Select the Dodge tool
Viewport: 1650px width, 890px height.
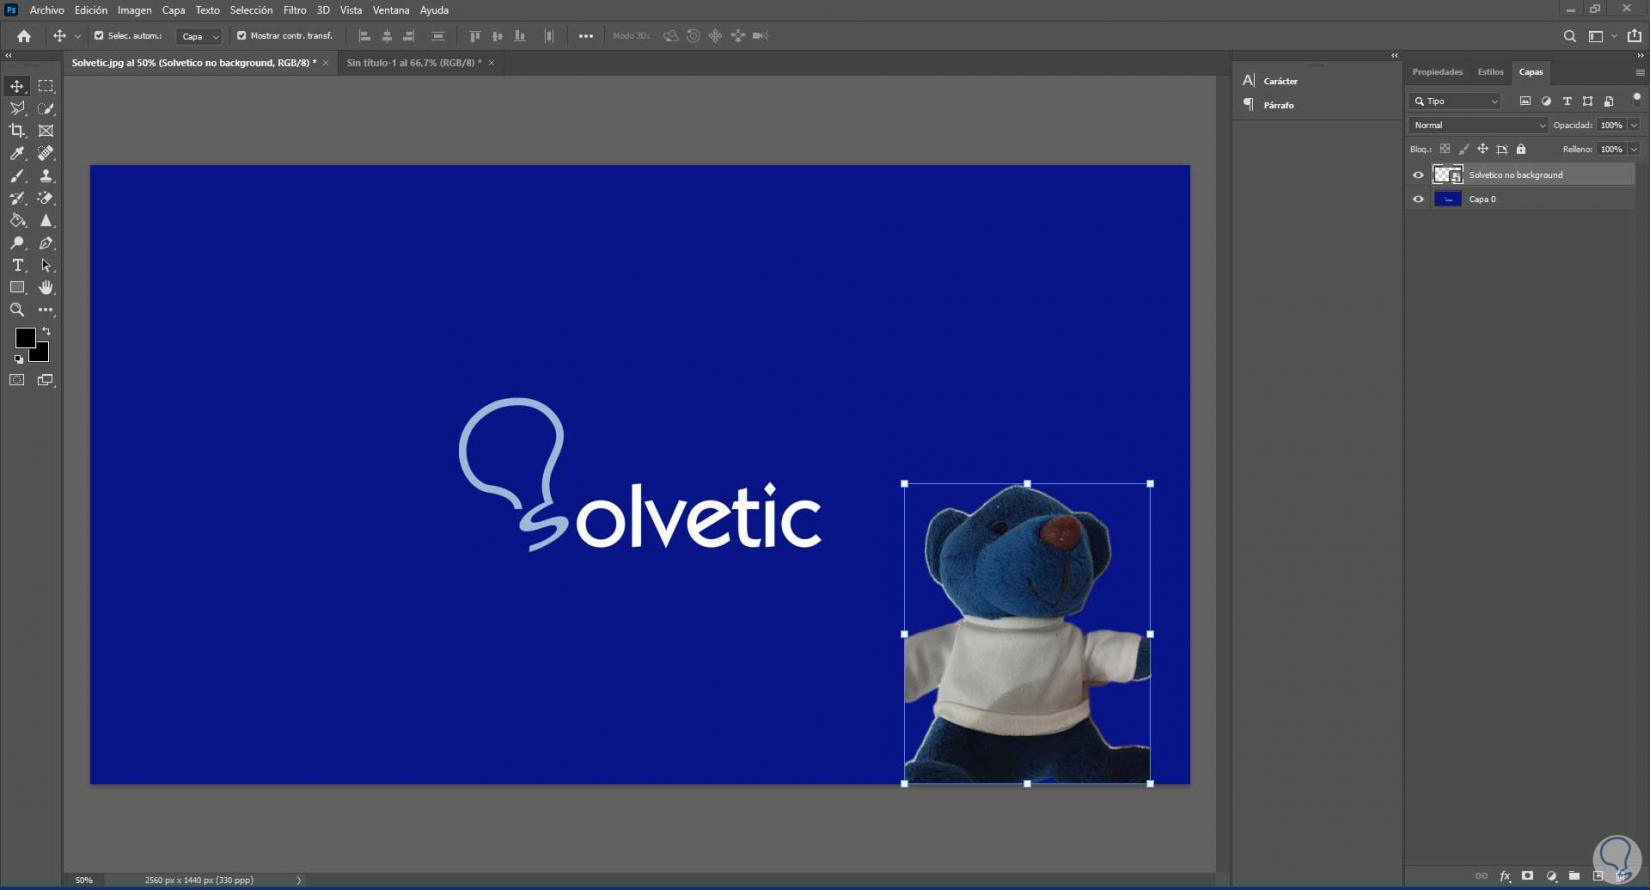click(x=17, y=243)
